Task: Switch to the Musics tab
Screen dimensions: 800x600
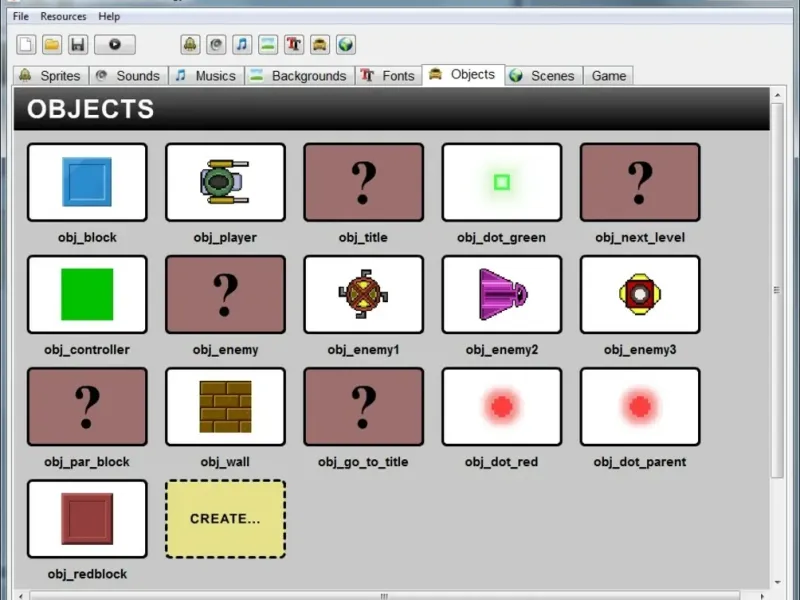Action: pyautogui.click(x=206, y=76)
